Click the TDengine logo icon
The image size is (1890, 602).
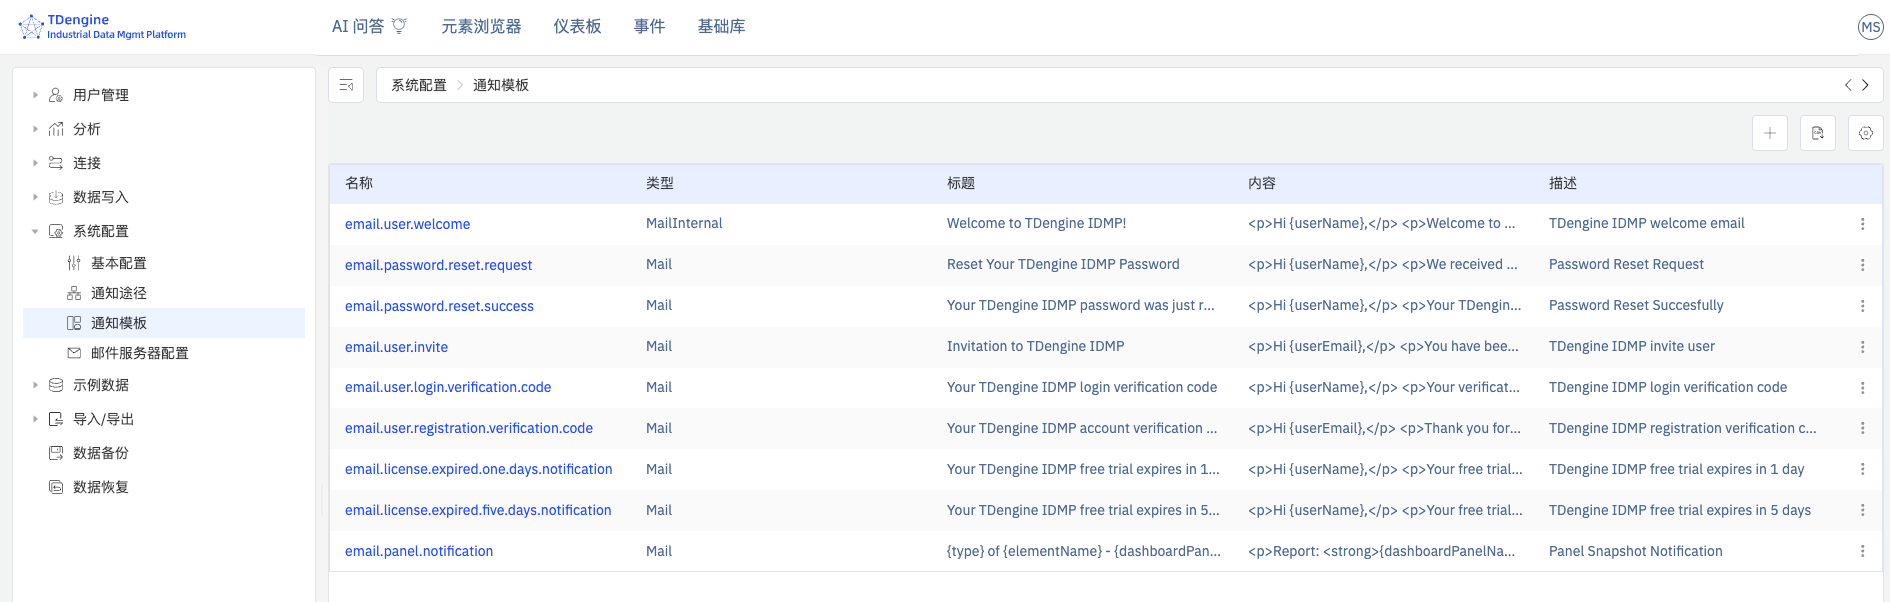point(31,27)
